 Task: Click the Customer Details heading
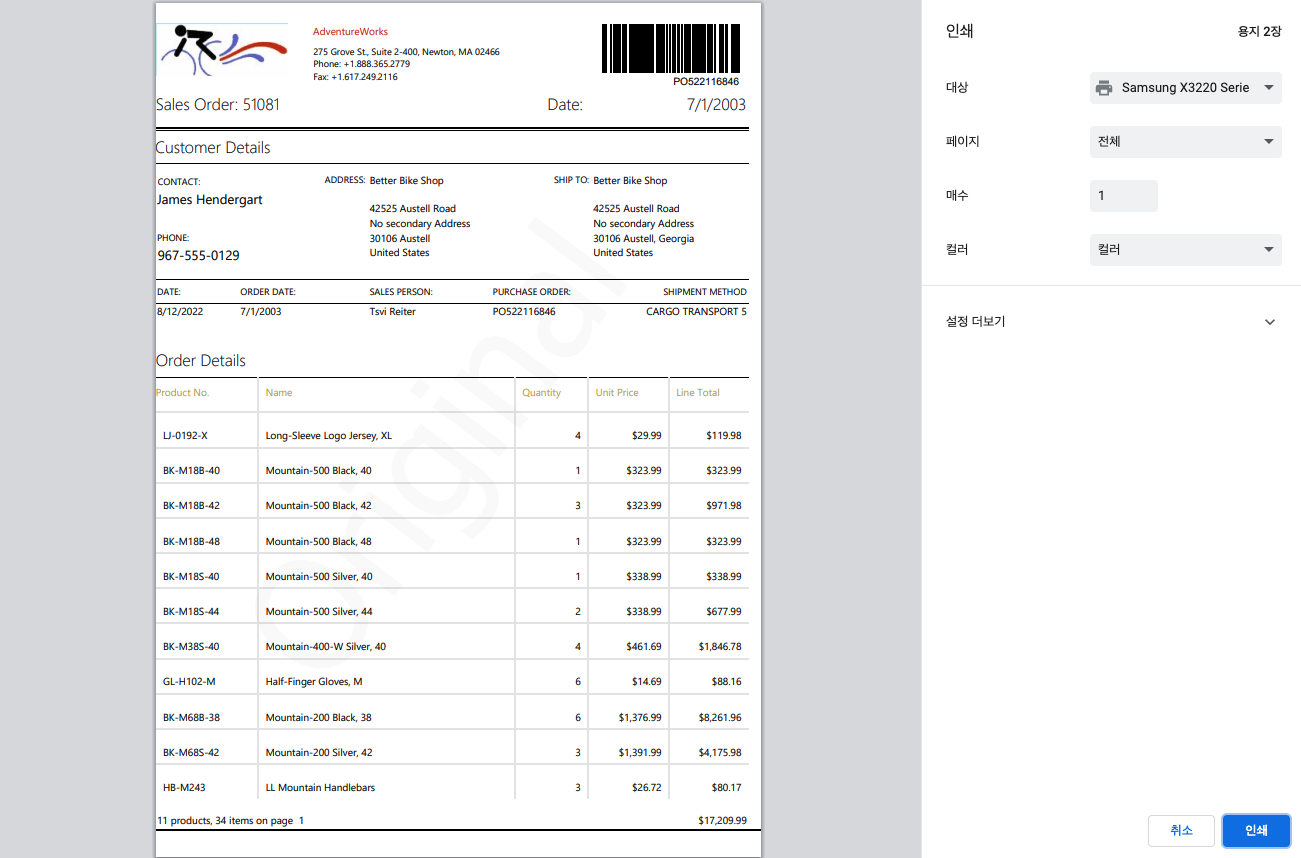click(x=213, y=148)
